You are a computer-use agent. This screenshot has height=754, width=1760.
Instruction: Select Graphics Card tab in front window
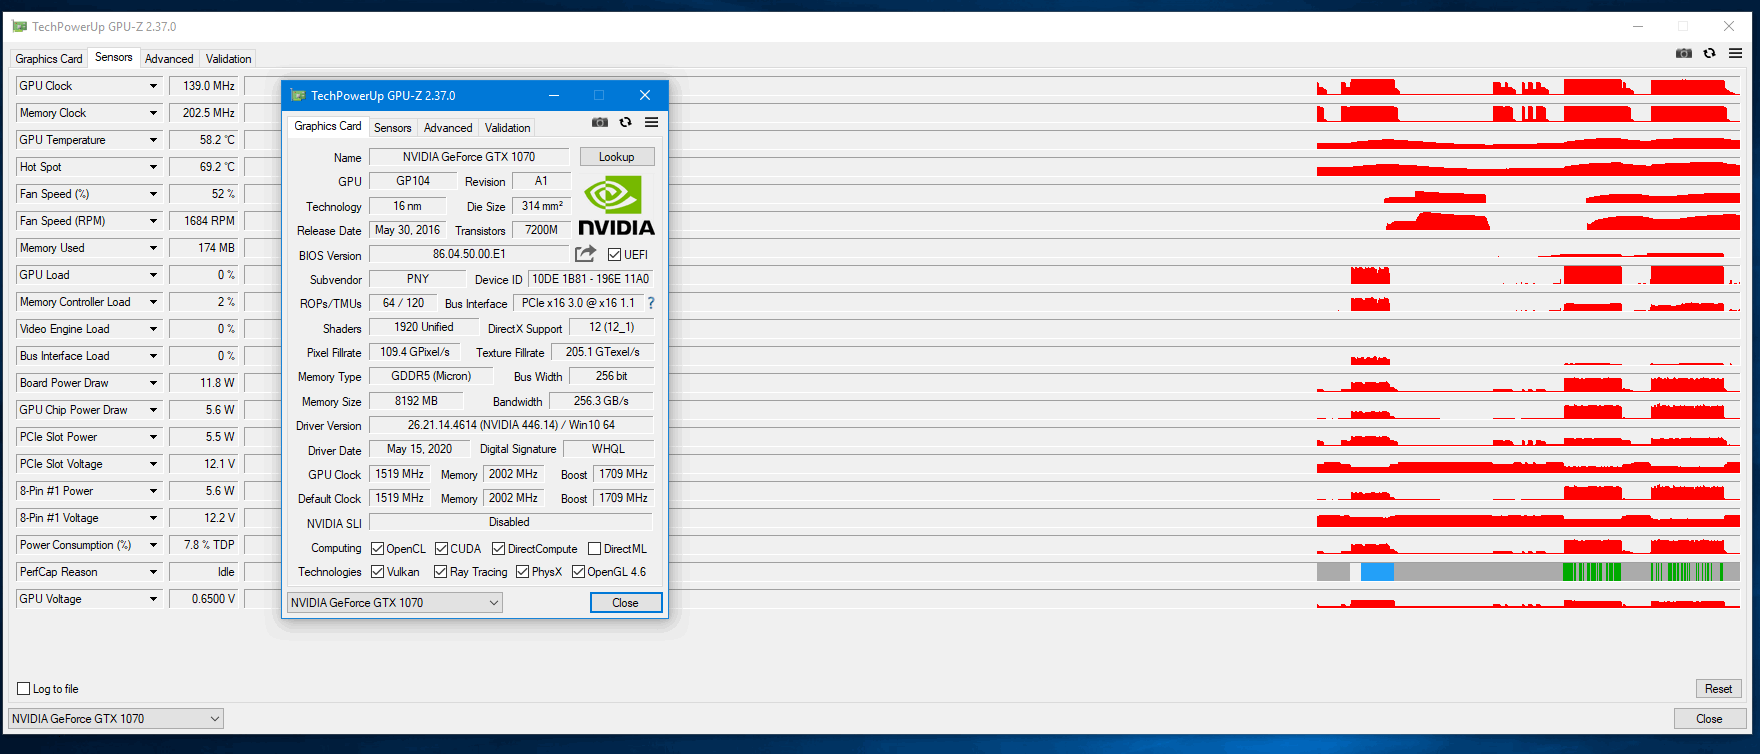pyautogui.click(x=328, y=126)
